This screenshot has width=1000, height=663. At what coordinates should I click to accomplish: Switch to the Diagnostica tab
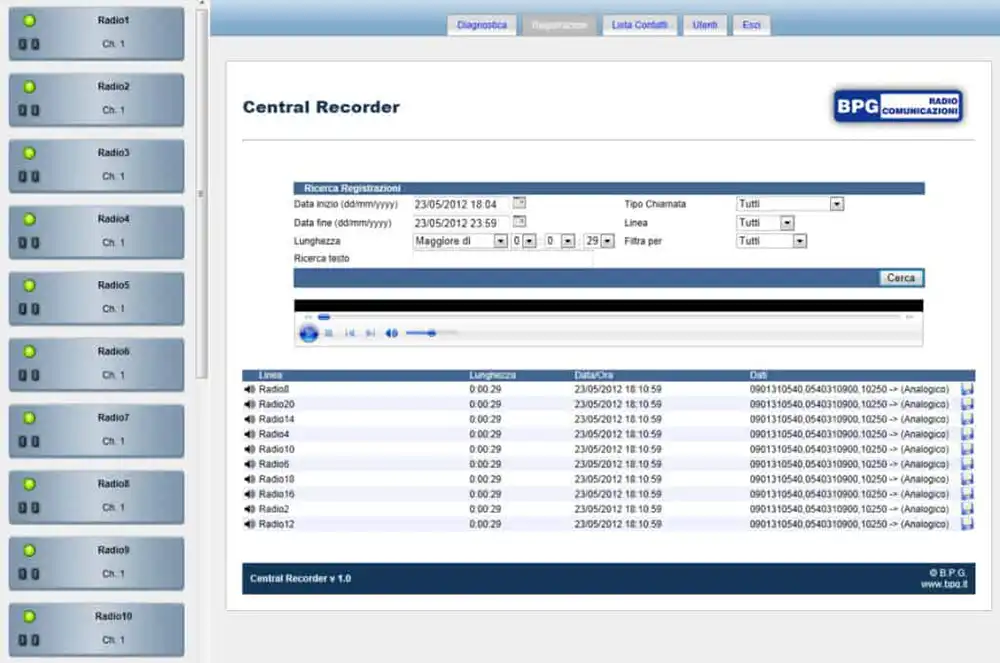(483, 24)
